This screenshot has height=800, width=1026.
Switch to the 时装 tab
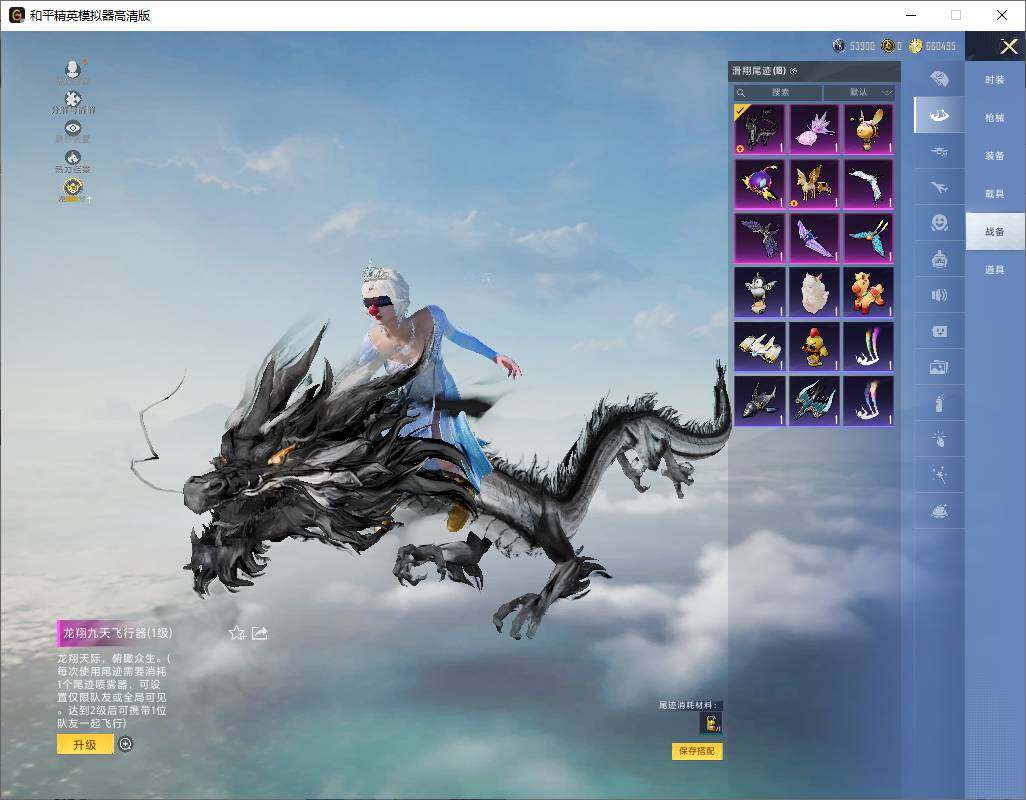click(995, 80)
